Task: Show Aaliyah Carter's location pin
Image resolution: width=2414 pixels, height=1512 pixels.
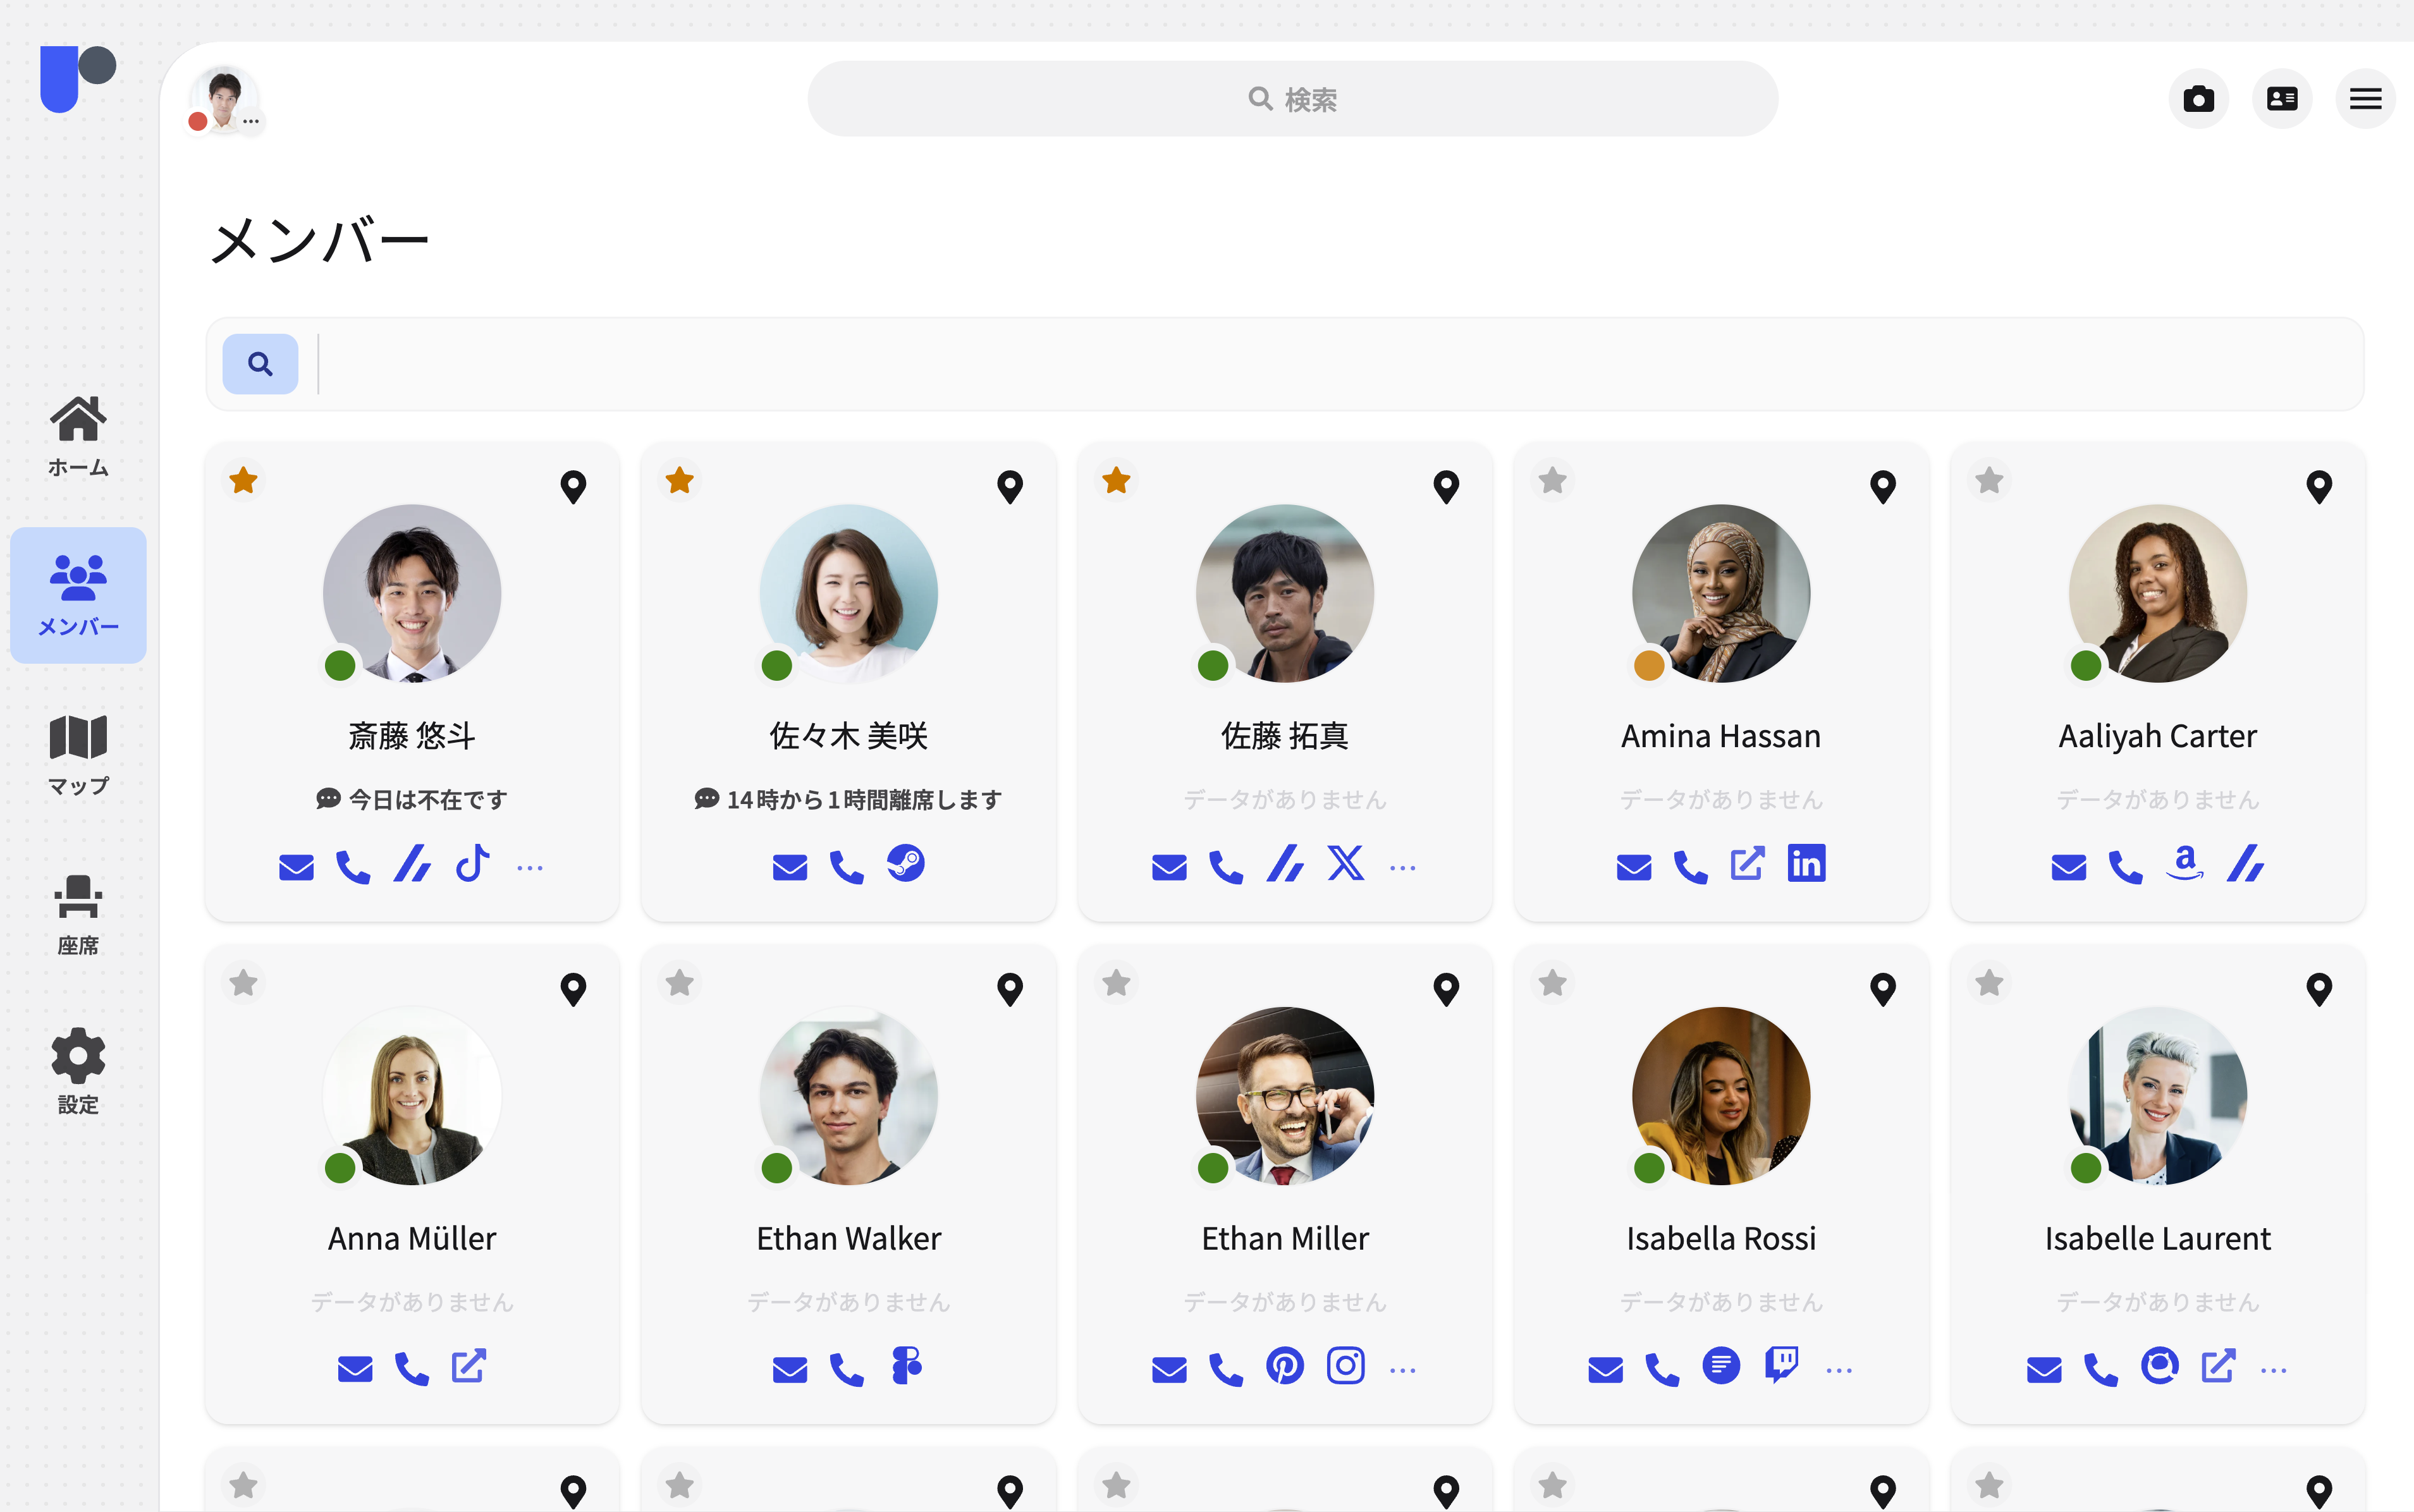Action: tap(2318, 487)
